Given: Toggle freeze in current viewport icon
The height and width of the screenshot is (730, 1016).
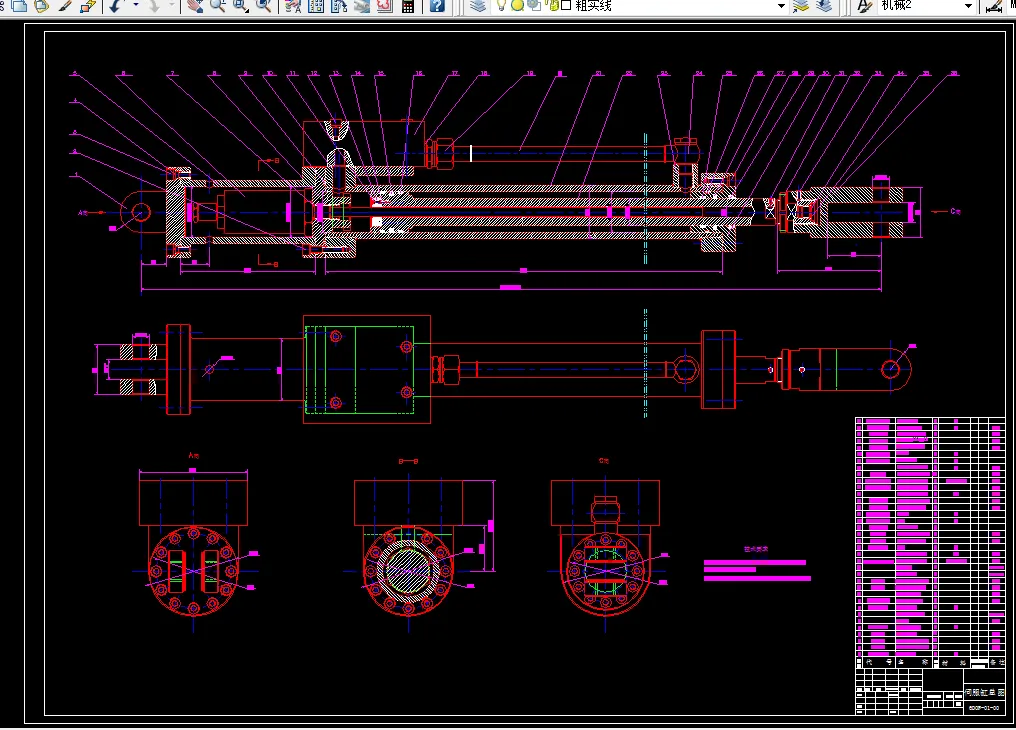Looking at the screenshot, I should pyautogui.click(x=534, y=6).
